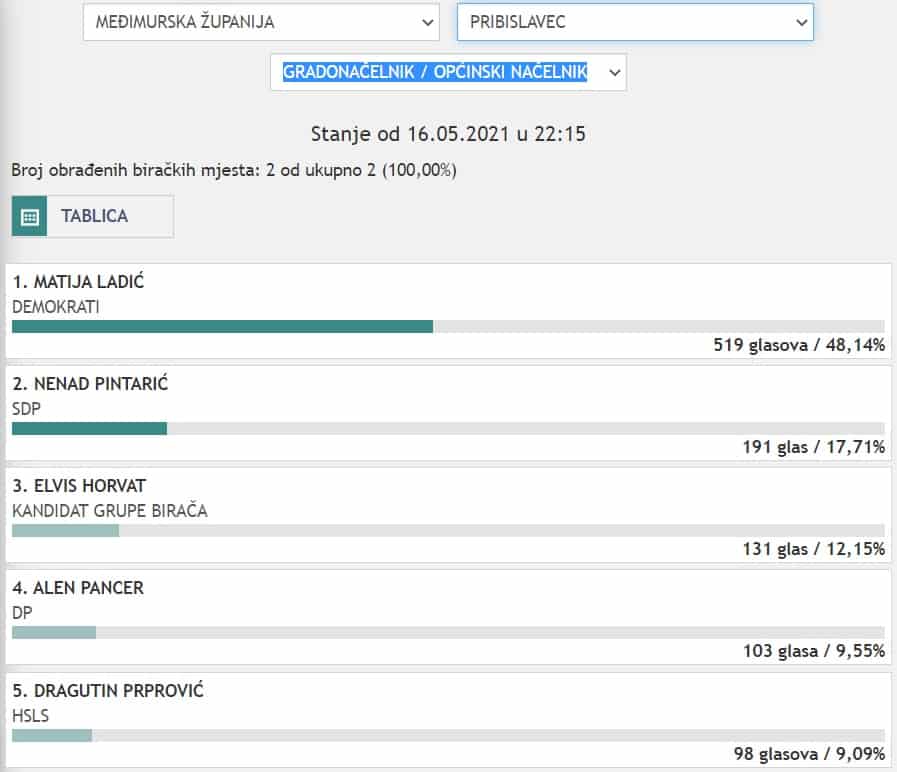Screen dimensions: 897x772
Task: Click the 519 glasova / 48,14% result text
Action: 799,345
